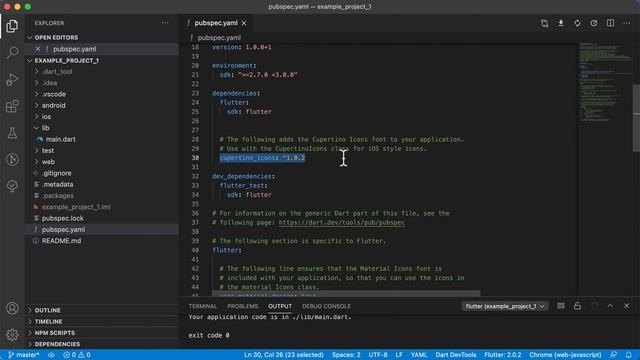Expand the android folder

[x=53, y=105]
